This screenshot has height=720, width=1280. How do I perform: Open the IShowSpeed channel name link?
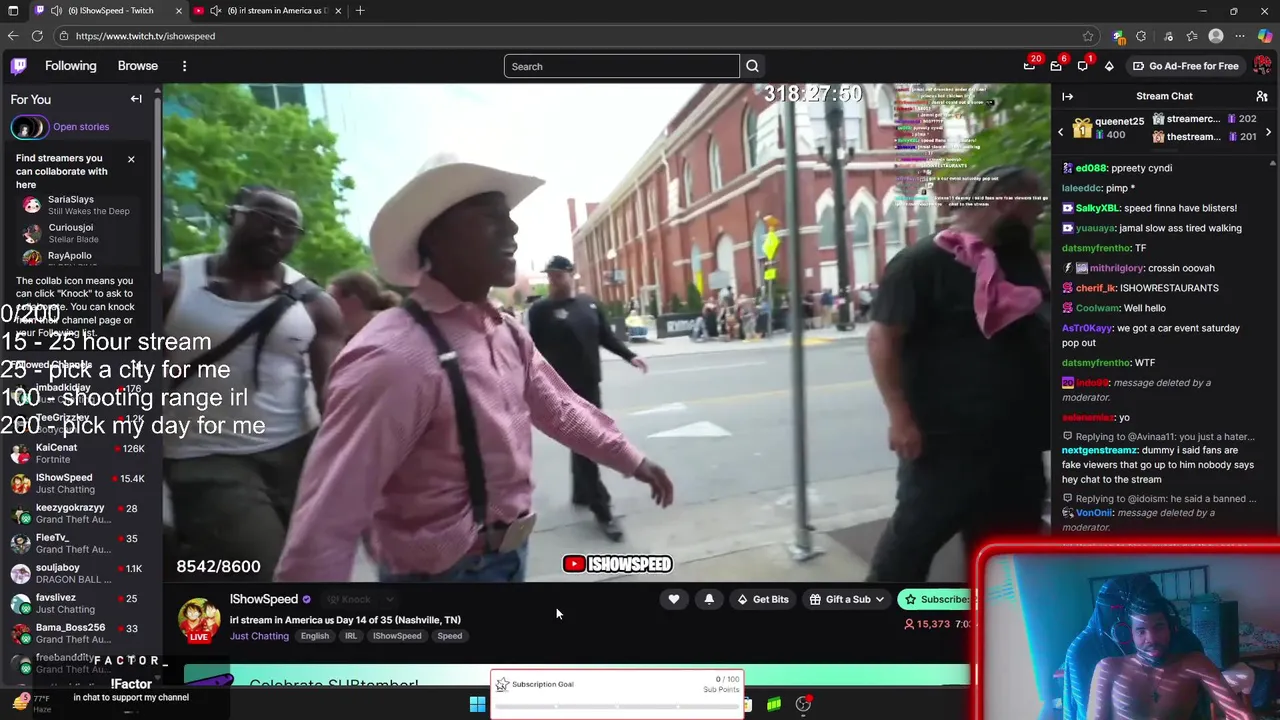[x=264, y=599]
